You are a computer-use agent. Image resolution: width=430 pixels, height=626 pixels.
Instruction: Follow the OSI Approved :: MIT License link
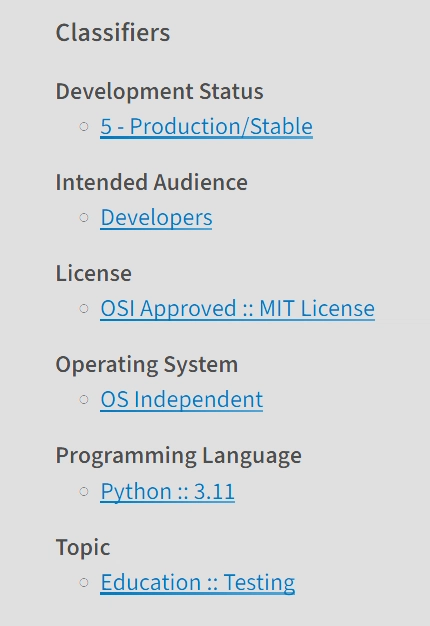238,309
